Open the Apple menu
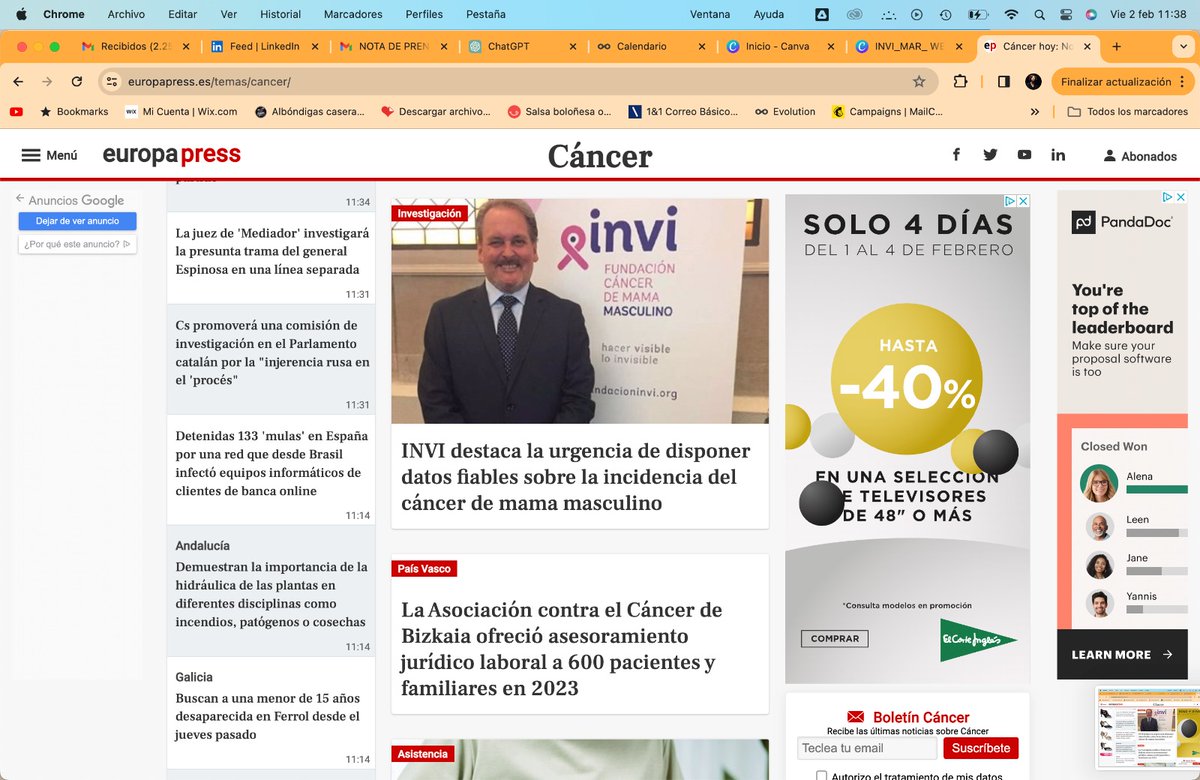Viewport: 1200px width, 780px height. pos(21,14)
